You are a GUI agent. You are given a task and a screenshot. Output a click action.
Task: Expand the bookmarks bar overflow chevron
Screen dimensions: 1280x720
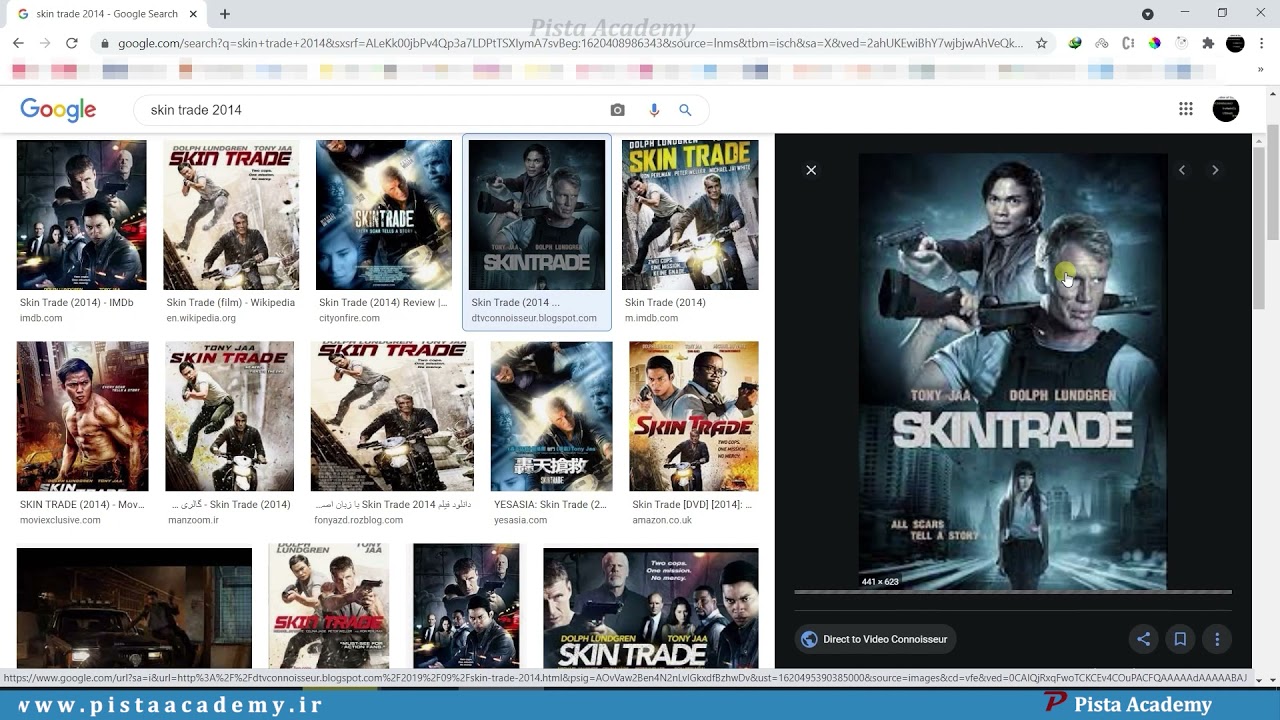pos(1261,70)
